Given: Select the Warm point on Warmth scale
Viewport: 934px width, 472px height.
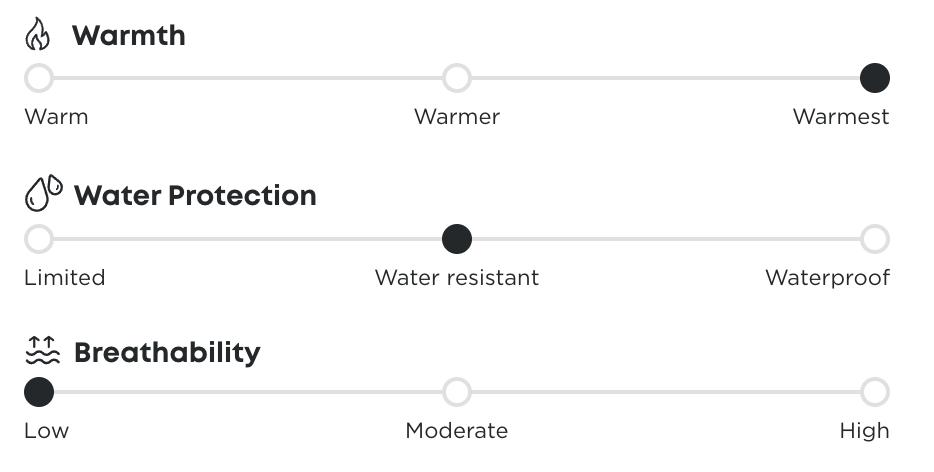Looking at the screenshot, I should click(39, 77).
